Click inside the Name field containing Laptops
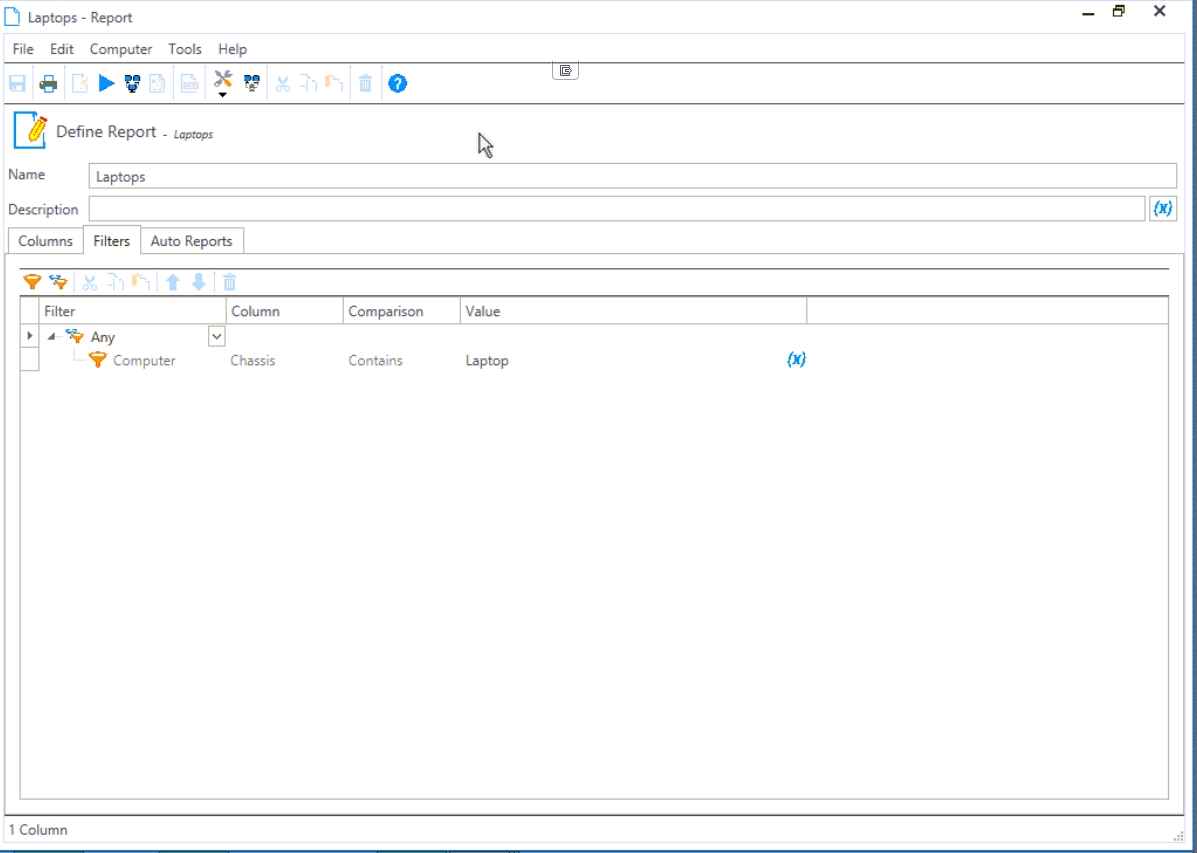The width and height of the screenshot is (1197, 853). click(630, 177)
